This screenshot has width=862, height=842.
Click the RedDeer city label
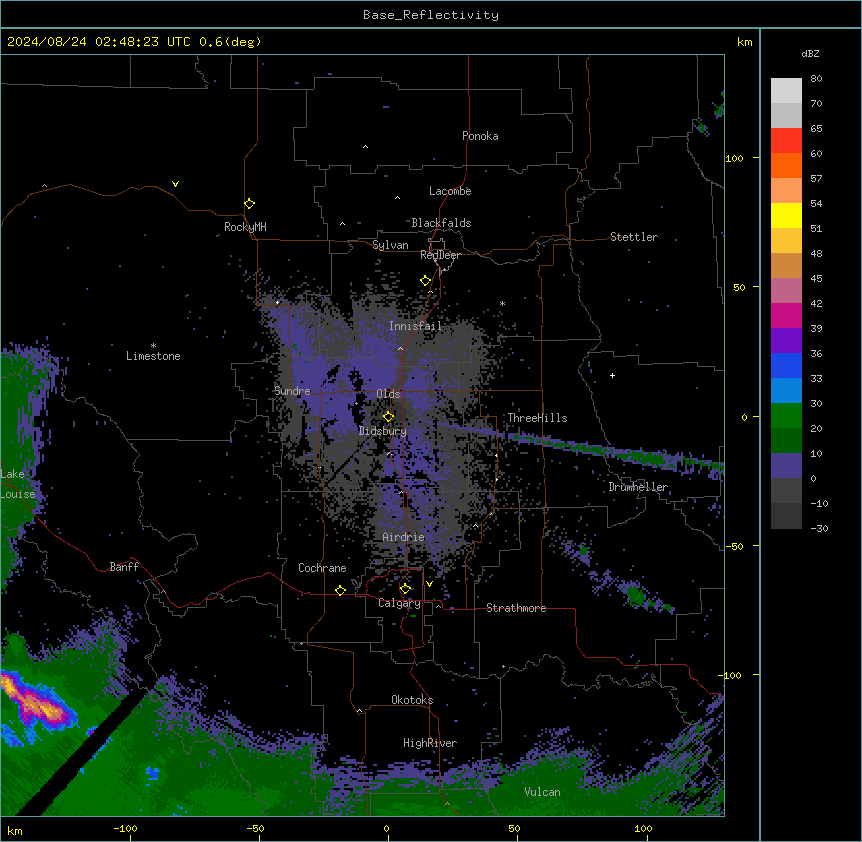(440, 255)
